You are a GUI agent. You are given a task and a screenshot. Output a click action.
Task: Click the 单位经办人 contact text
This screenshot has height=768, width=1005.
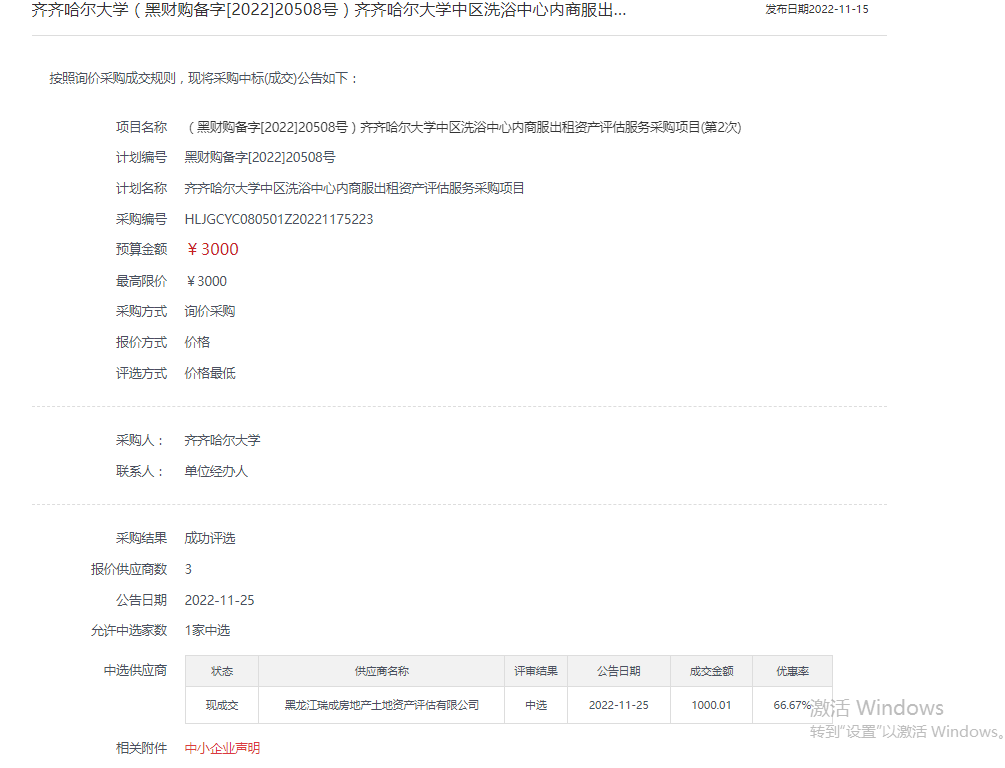(x=216, y=470)
